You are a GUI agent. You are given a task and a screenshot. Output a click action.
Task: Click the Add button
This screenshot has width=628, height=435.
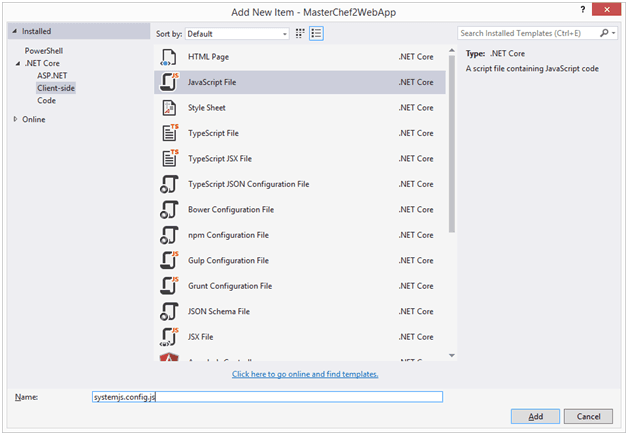(535, 417)
